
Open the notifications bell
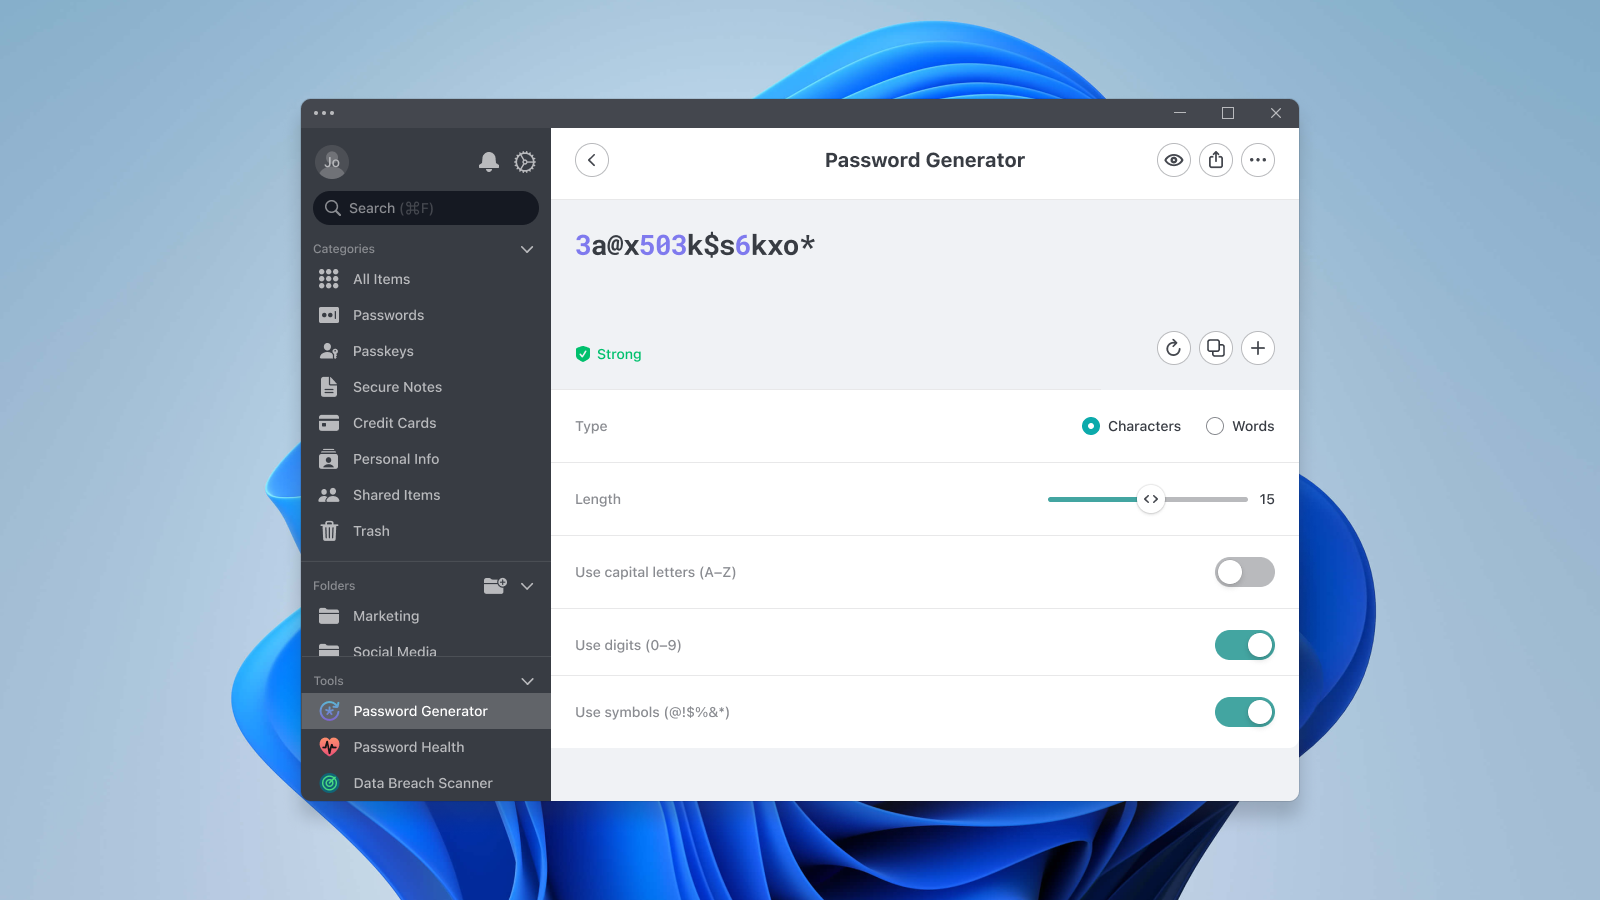click(489, 162)
